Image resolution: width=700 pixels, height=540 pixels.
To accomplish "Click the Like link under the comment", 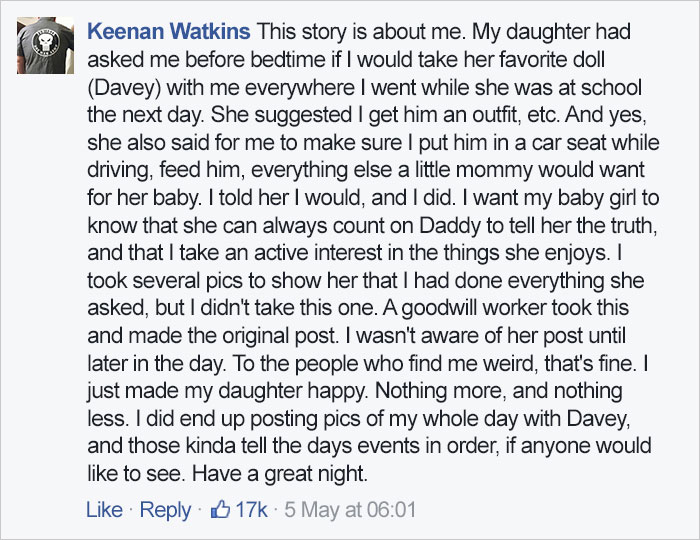I will coord(104,510).
